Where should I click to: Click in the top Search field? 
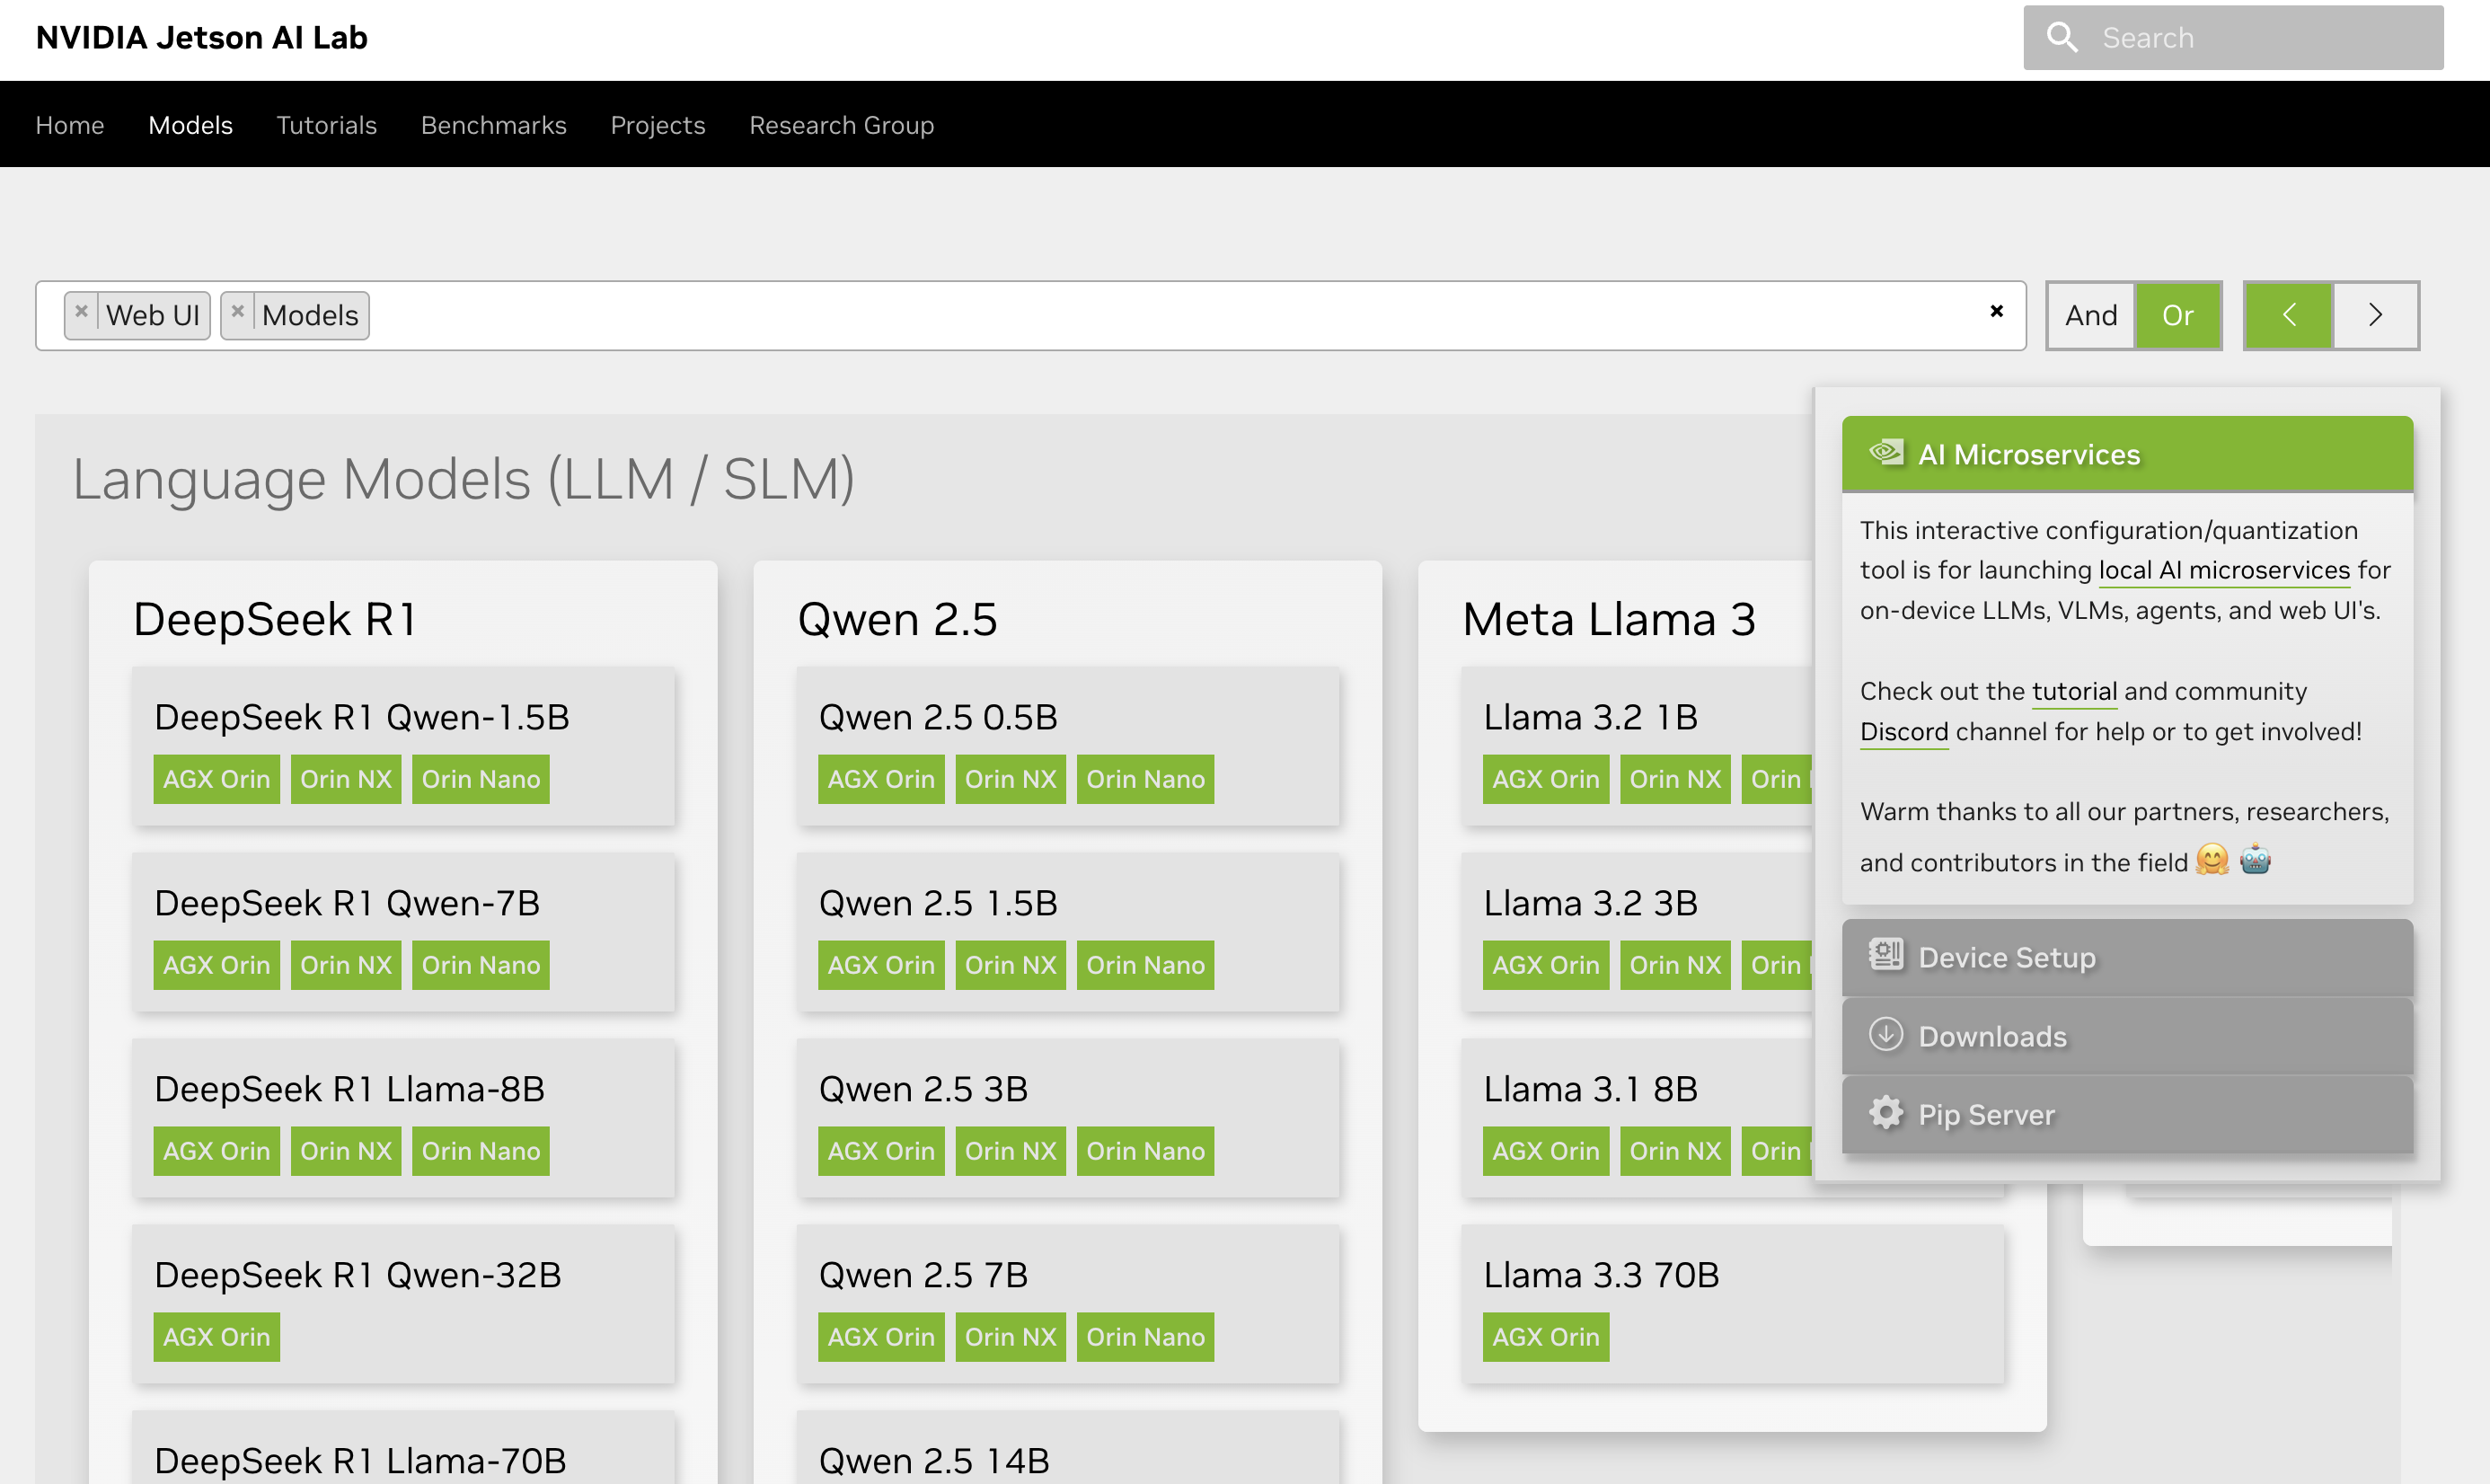coord(2233,38)
